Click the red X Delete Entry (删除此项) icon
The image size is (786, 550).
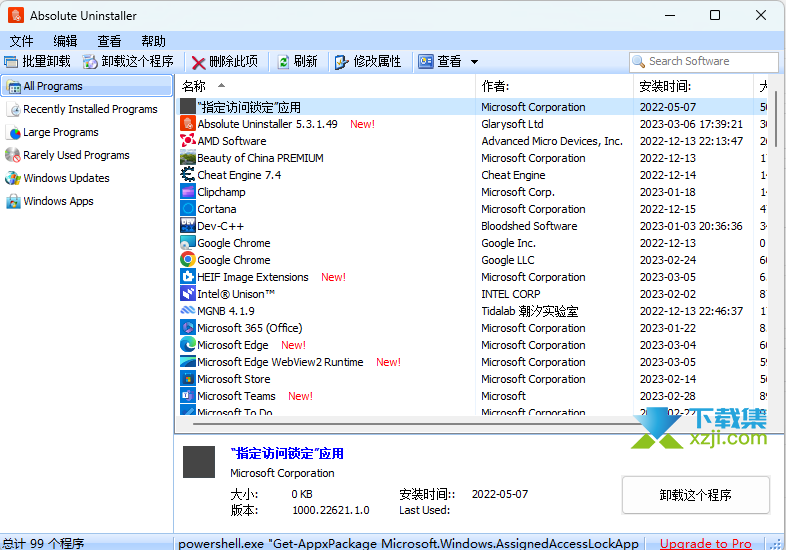(199, 63)
